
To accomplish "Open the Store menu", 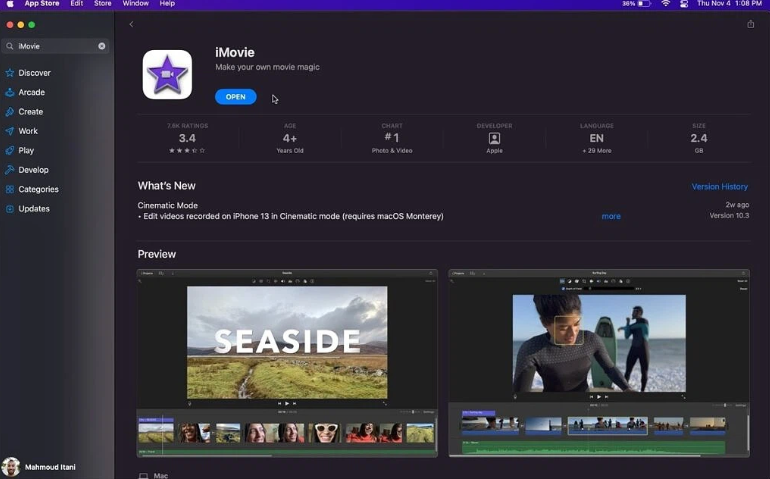I will (x=103, y=3).
